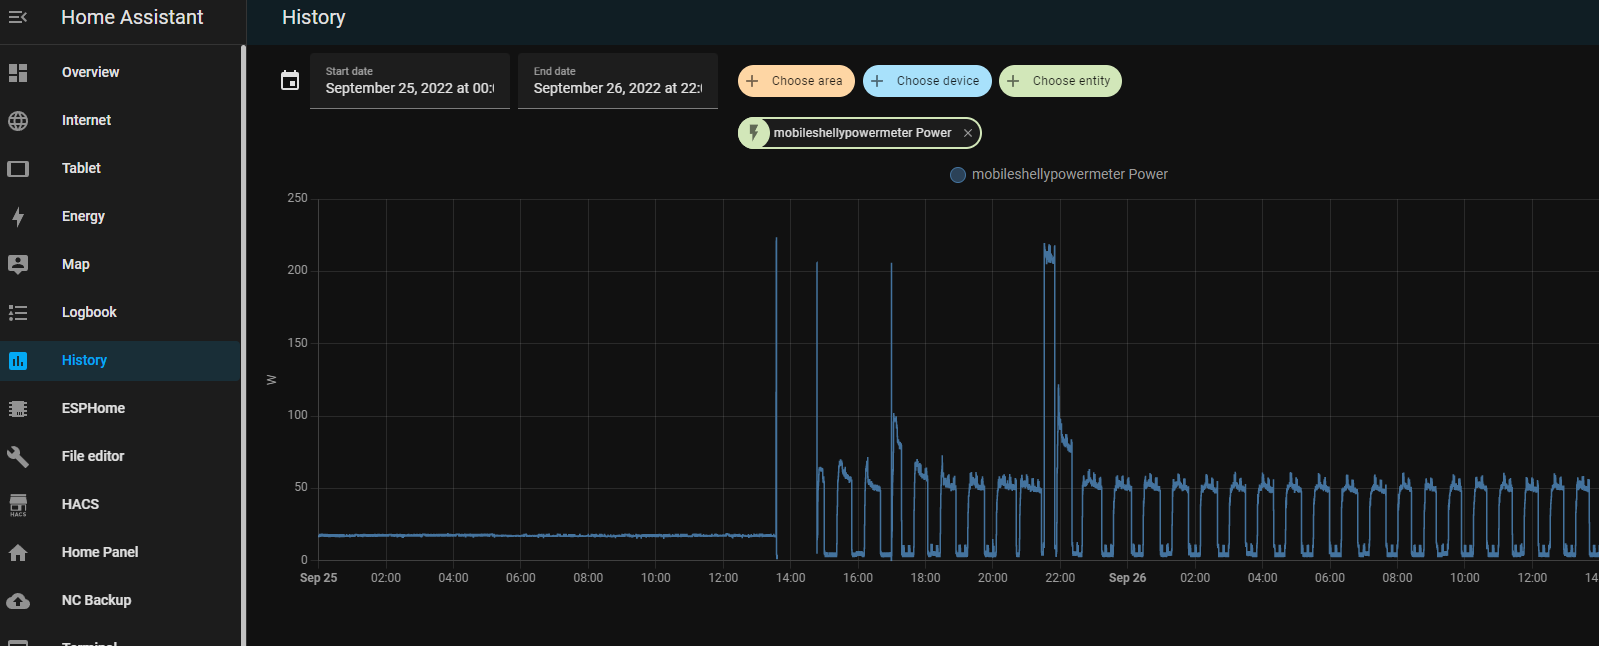Edit the End date field
This screenshot has width=1599, height=646.
point(618,81)
